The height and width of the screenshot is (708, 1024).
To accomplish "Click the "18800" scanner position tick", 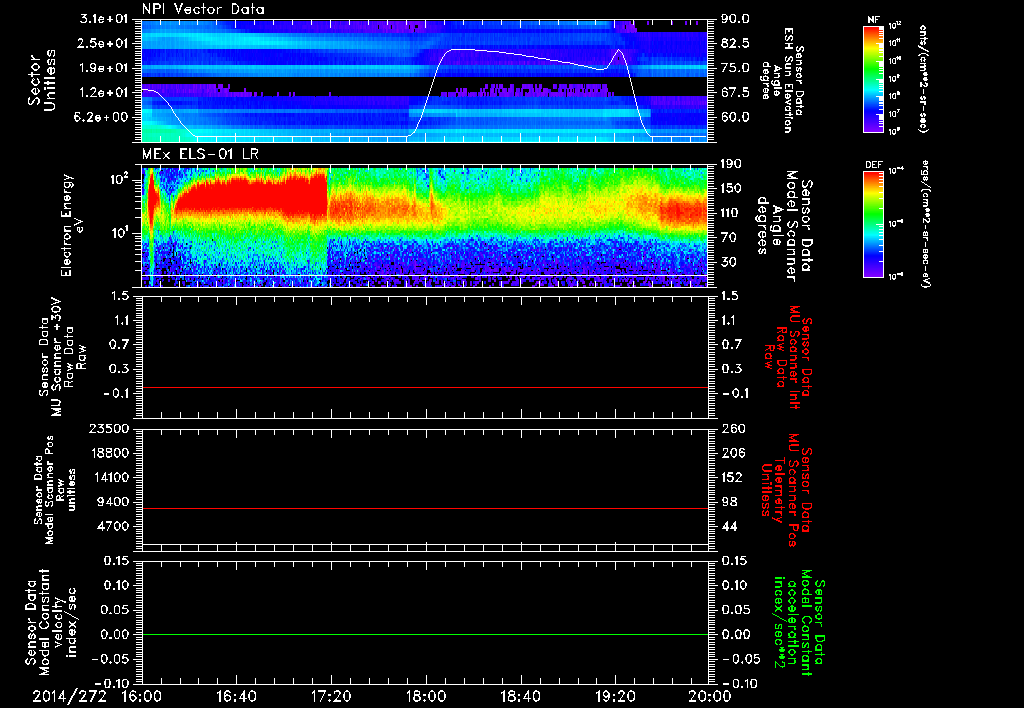I will coord(110,453).
